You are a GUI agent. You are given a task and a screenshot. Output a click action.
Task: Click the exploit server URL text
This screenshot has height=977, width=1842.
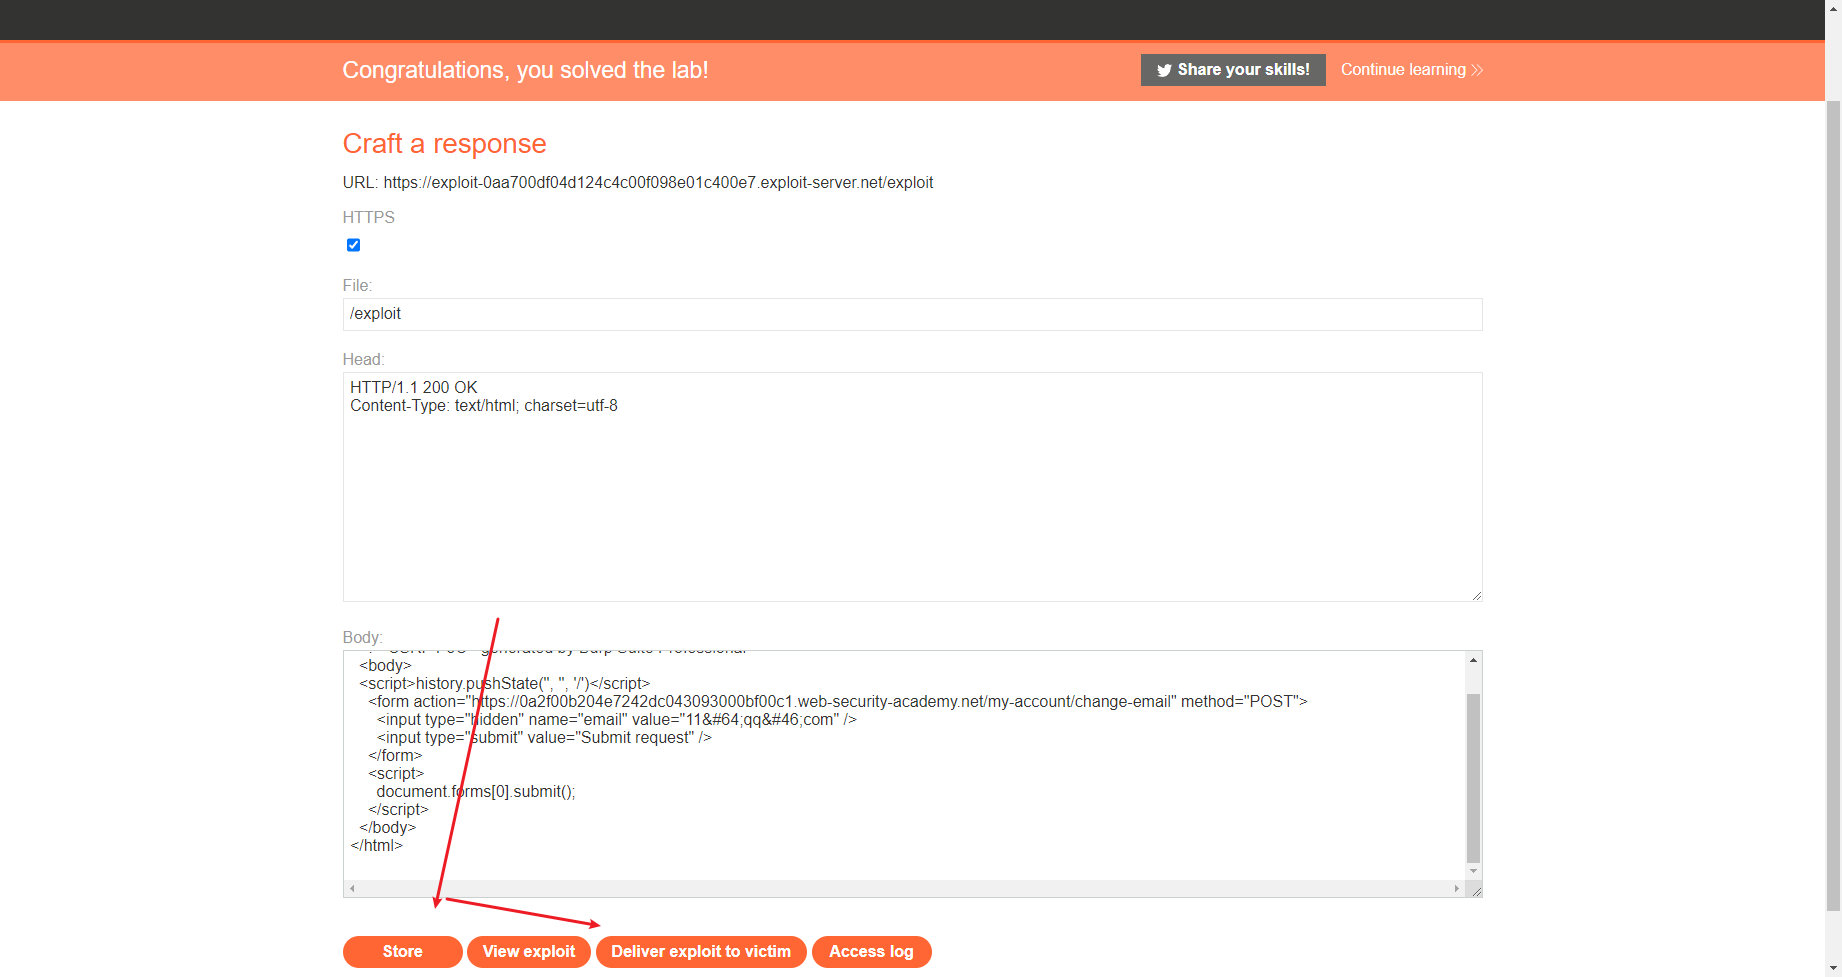point(658,183)
